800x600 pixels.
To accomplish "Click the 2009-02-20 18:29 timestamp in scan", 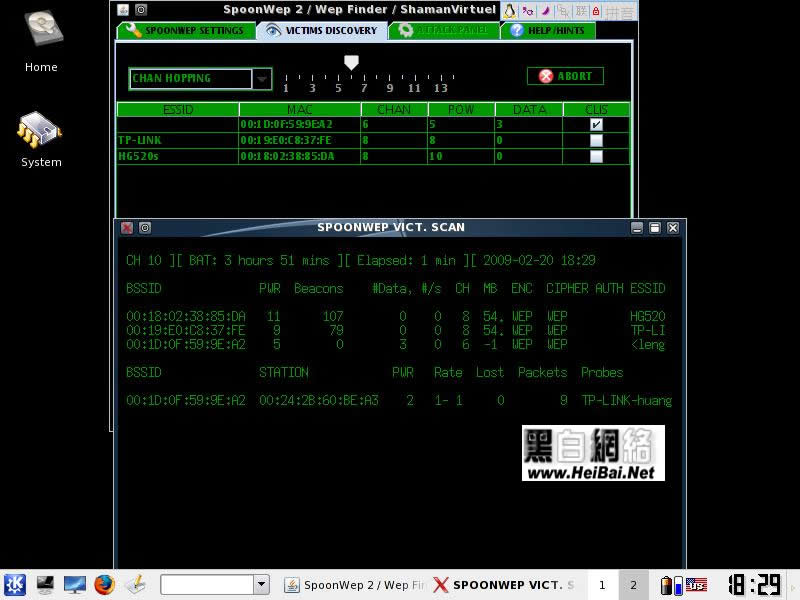I will tap(539, 261).
